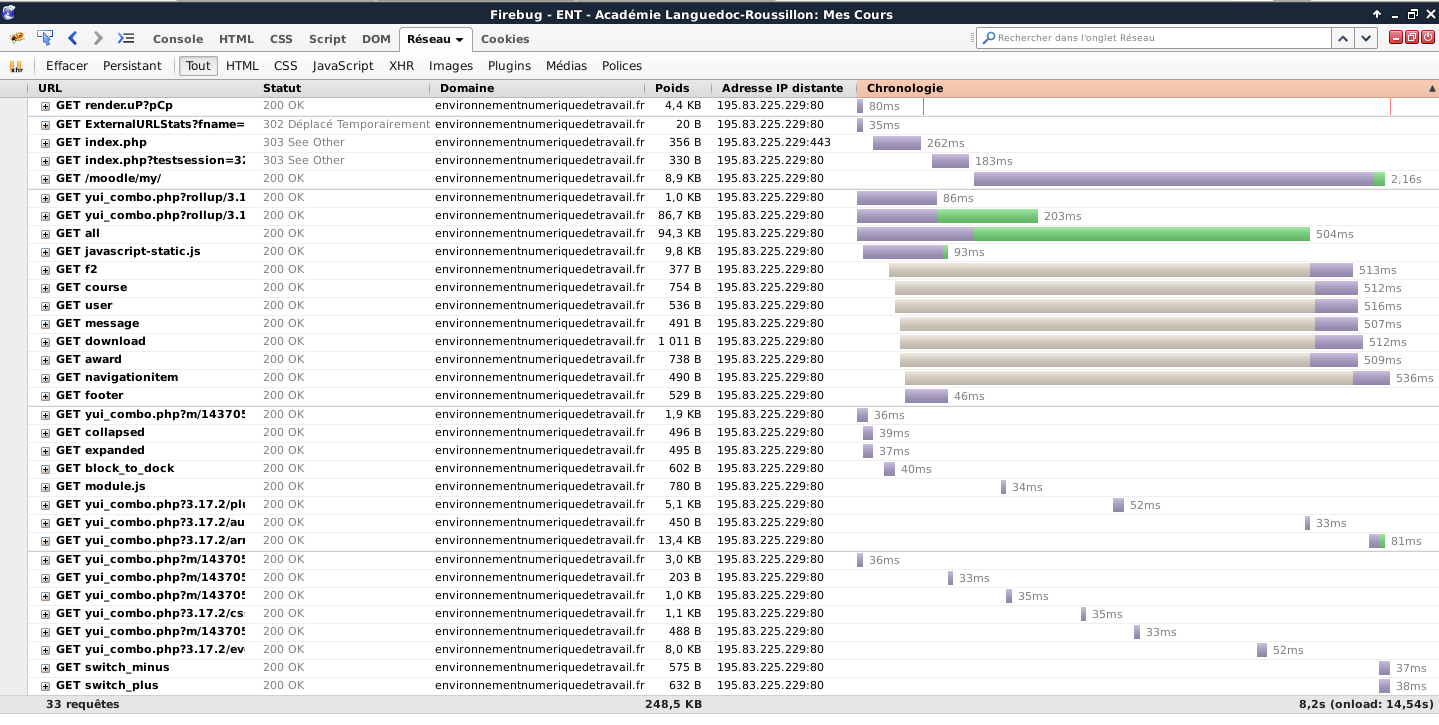Sort by the Domaine column header
The height and width of the screenshot is (725, 1439).
[x=539, y=88]
